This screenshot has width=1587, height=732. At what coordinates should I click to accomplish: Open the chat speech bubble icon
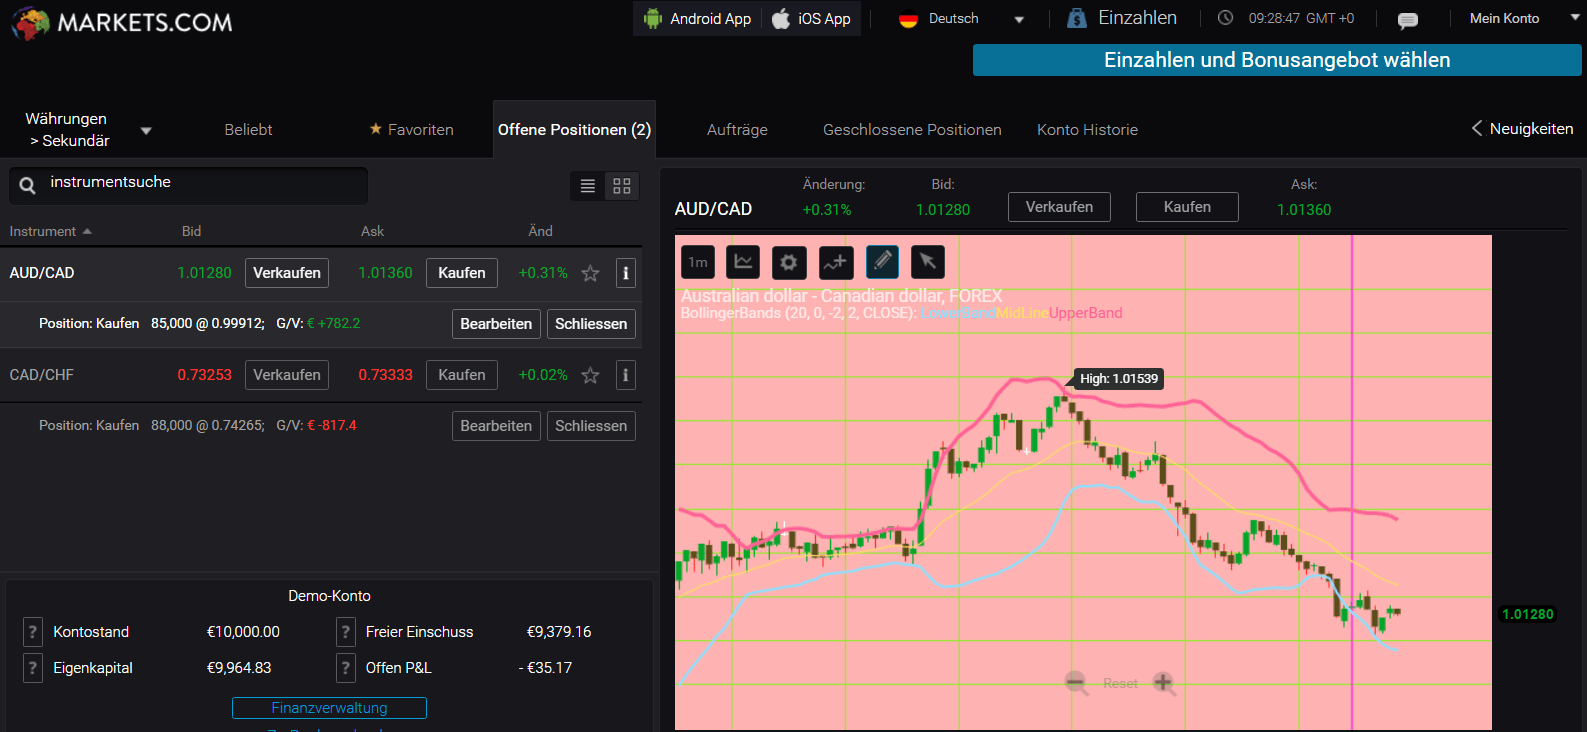pos(1407,20)
